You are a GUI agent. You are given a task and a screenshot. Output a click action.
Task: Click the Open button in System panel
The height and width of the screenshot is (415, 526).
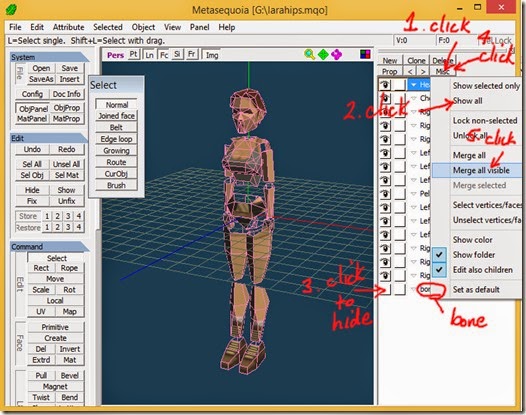coord(41,68)
